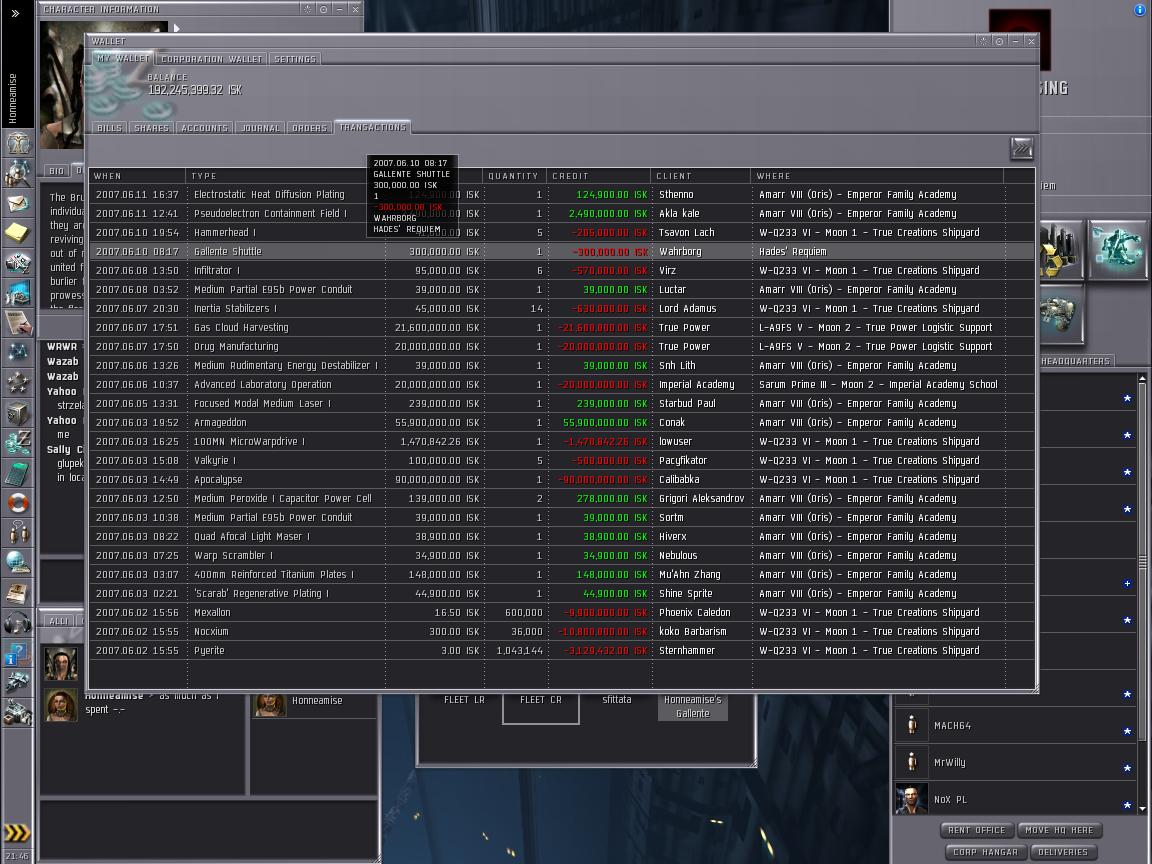Sort transactions by the Client column
The width and height of the screenshot is (1152, 864).
pyautogui.click(x=700, y=176)
